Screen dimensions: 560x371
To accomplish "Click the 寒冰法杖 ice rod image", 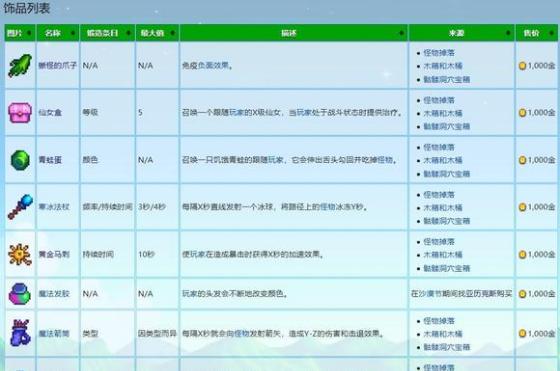I will [x=20, y=207].
